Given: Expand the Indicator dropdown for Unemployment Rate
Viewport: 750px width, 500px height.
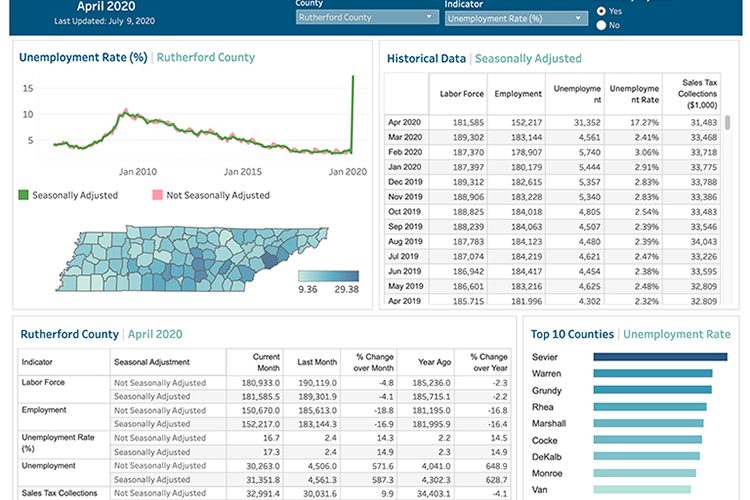Looking at the screenshot, I should click(516, 18).
